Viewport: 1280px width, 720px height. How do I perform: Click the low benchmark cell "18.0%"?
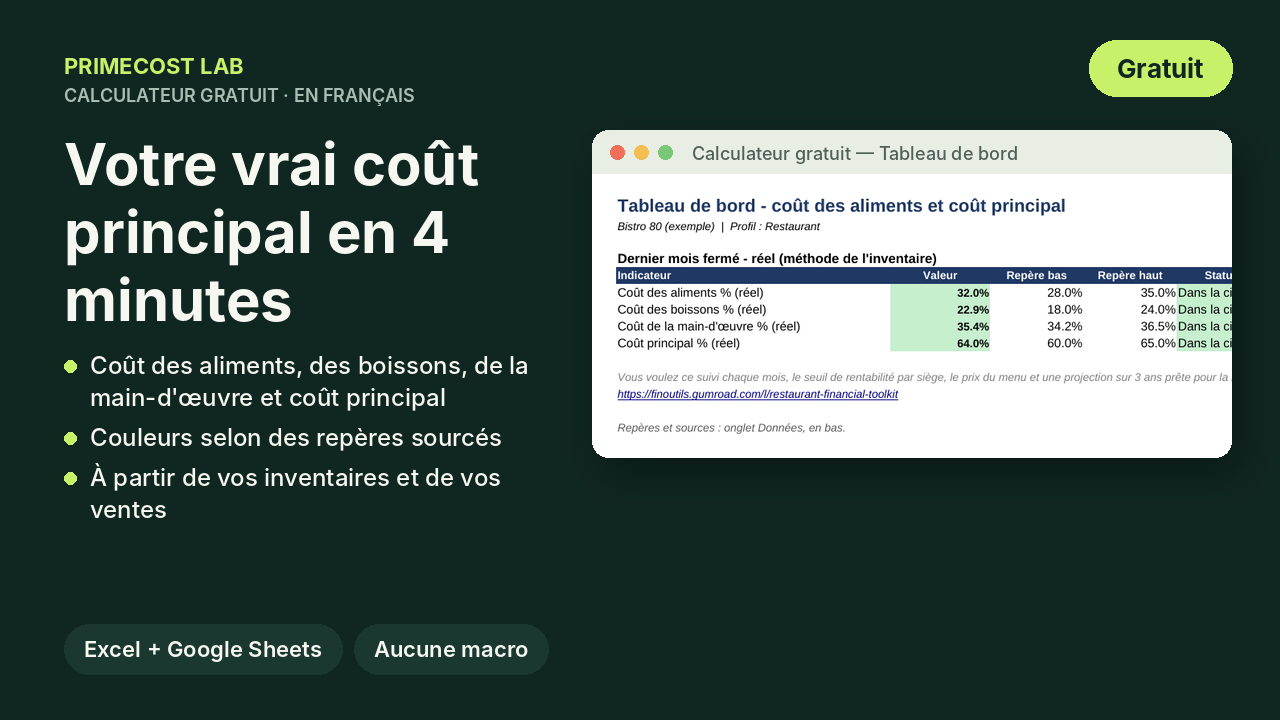[1037, 309]
